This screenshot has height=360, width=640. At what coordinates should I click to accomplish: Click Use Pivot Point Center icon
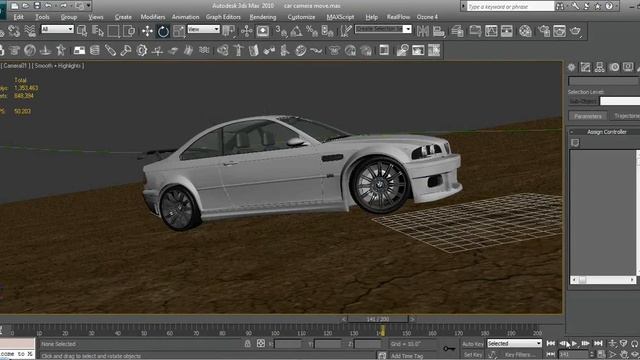coord(229,31)
